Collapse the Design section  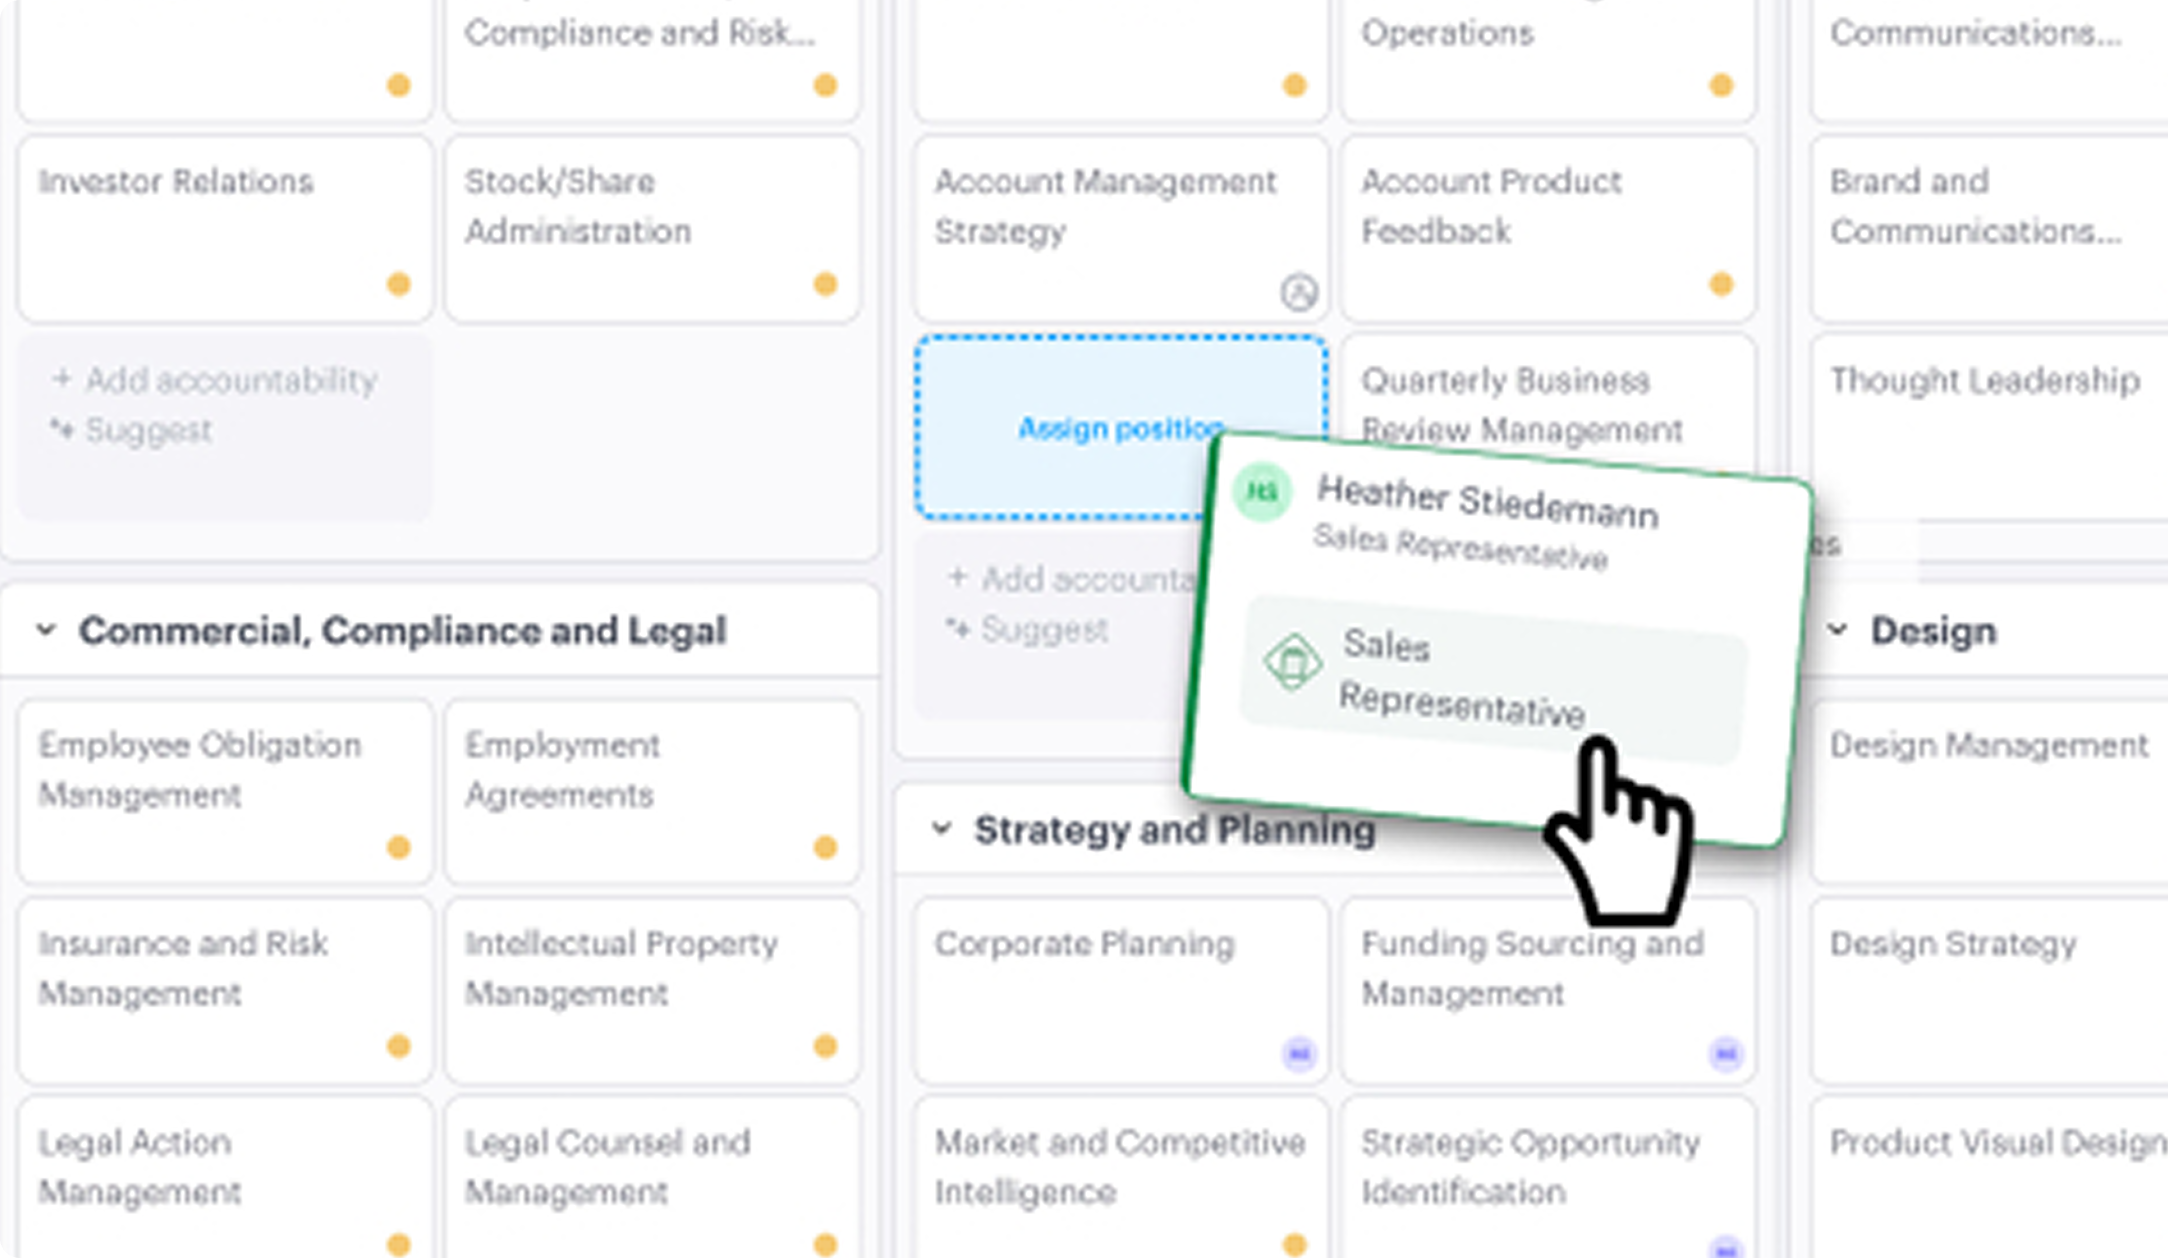point(1837,630)
